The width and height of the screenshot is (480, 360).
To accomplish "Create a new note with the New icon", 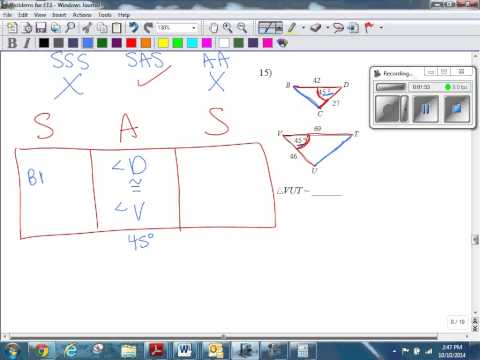I will point(12,28).
